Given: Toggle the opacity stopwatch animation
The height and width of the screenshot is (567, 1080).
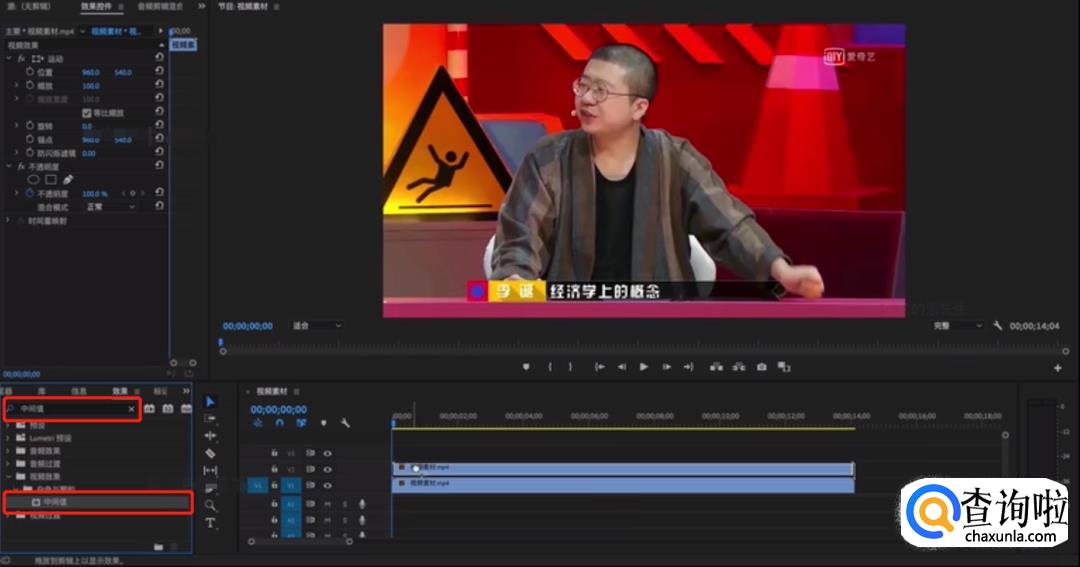Looking at the screenshot, I should point(29,193).
